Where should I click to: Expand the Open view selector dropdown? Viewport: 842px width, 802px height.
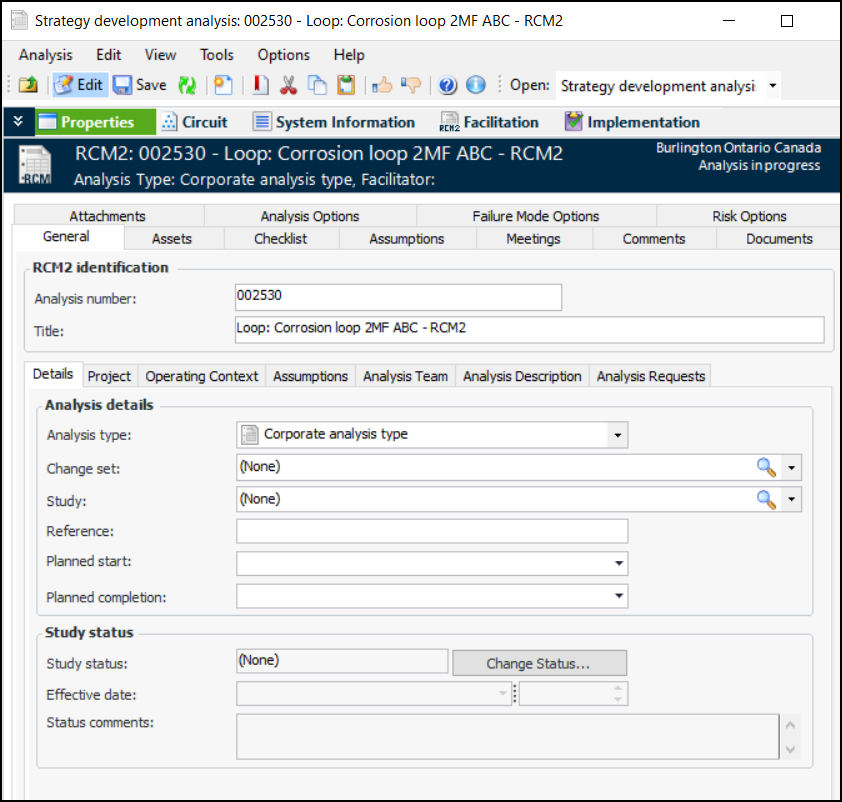pos(772,86)
